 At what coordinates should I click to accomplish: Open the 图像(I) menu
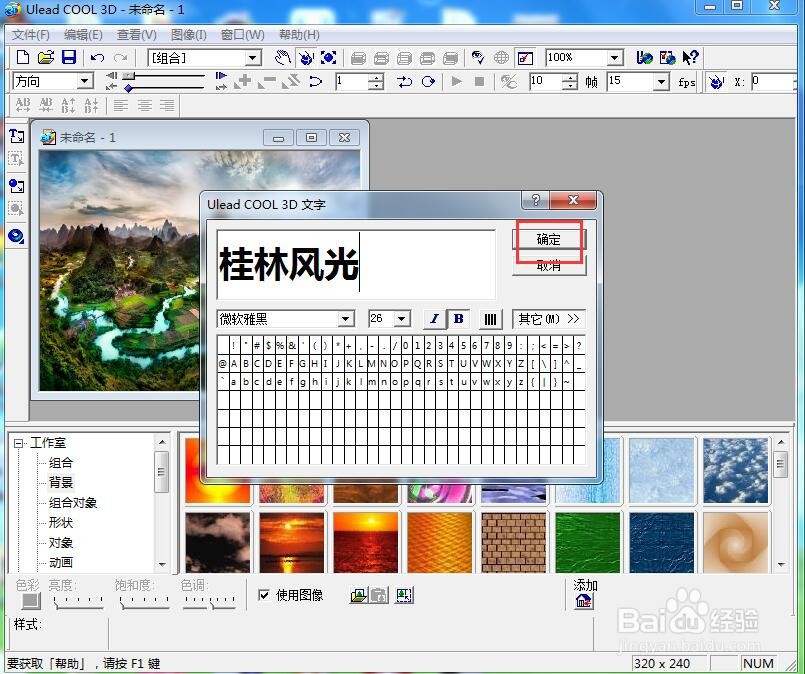[188, 35]
